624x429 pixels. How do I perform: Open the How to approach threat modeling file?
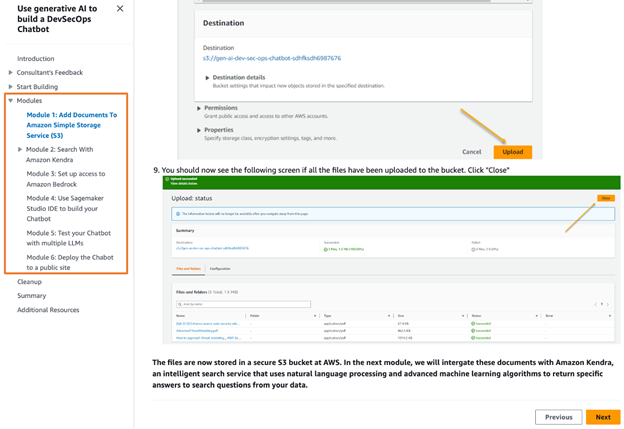coord(209,338)
